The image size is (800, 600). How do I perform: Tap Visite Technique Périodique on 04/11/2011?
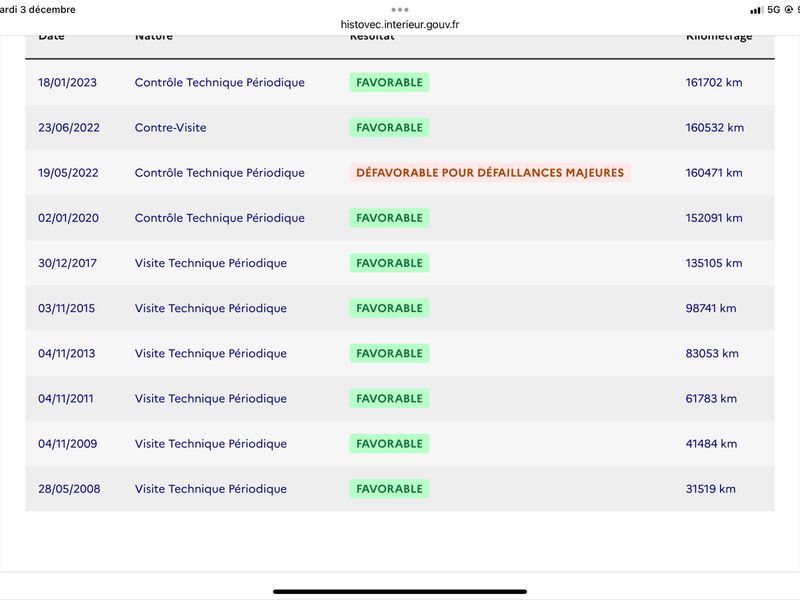211,398
